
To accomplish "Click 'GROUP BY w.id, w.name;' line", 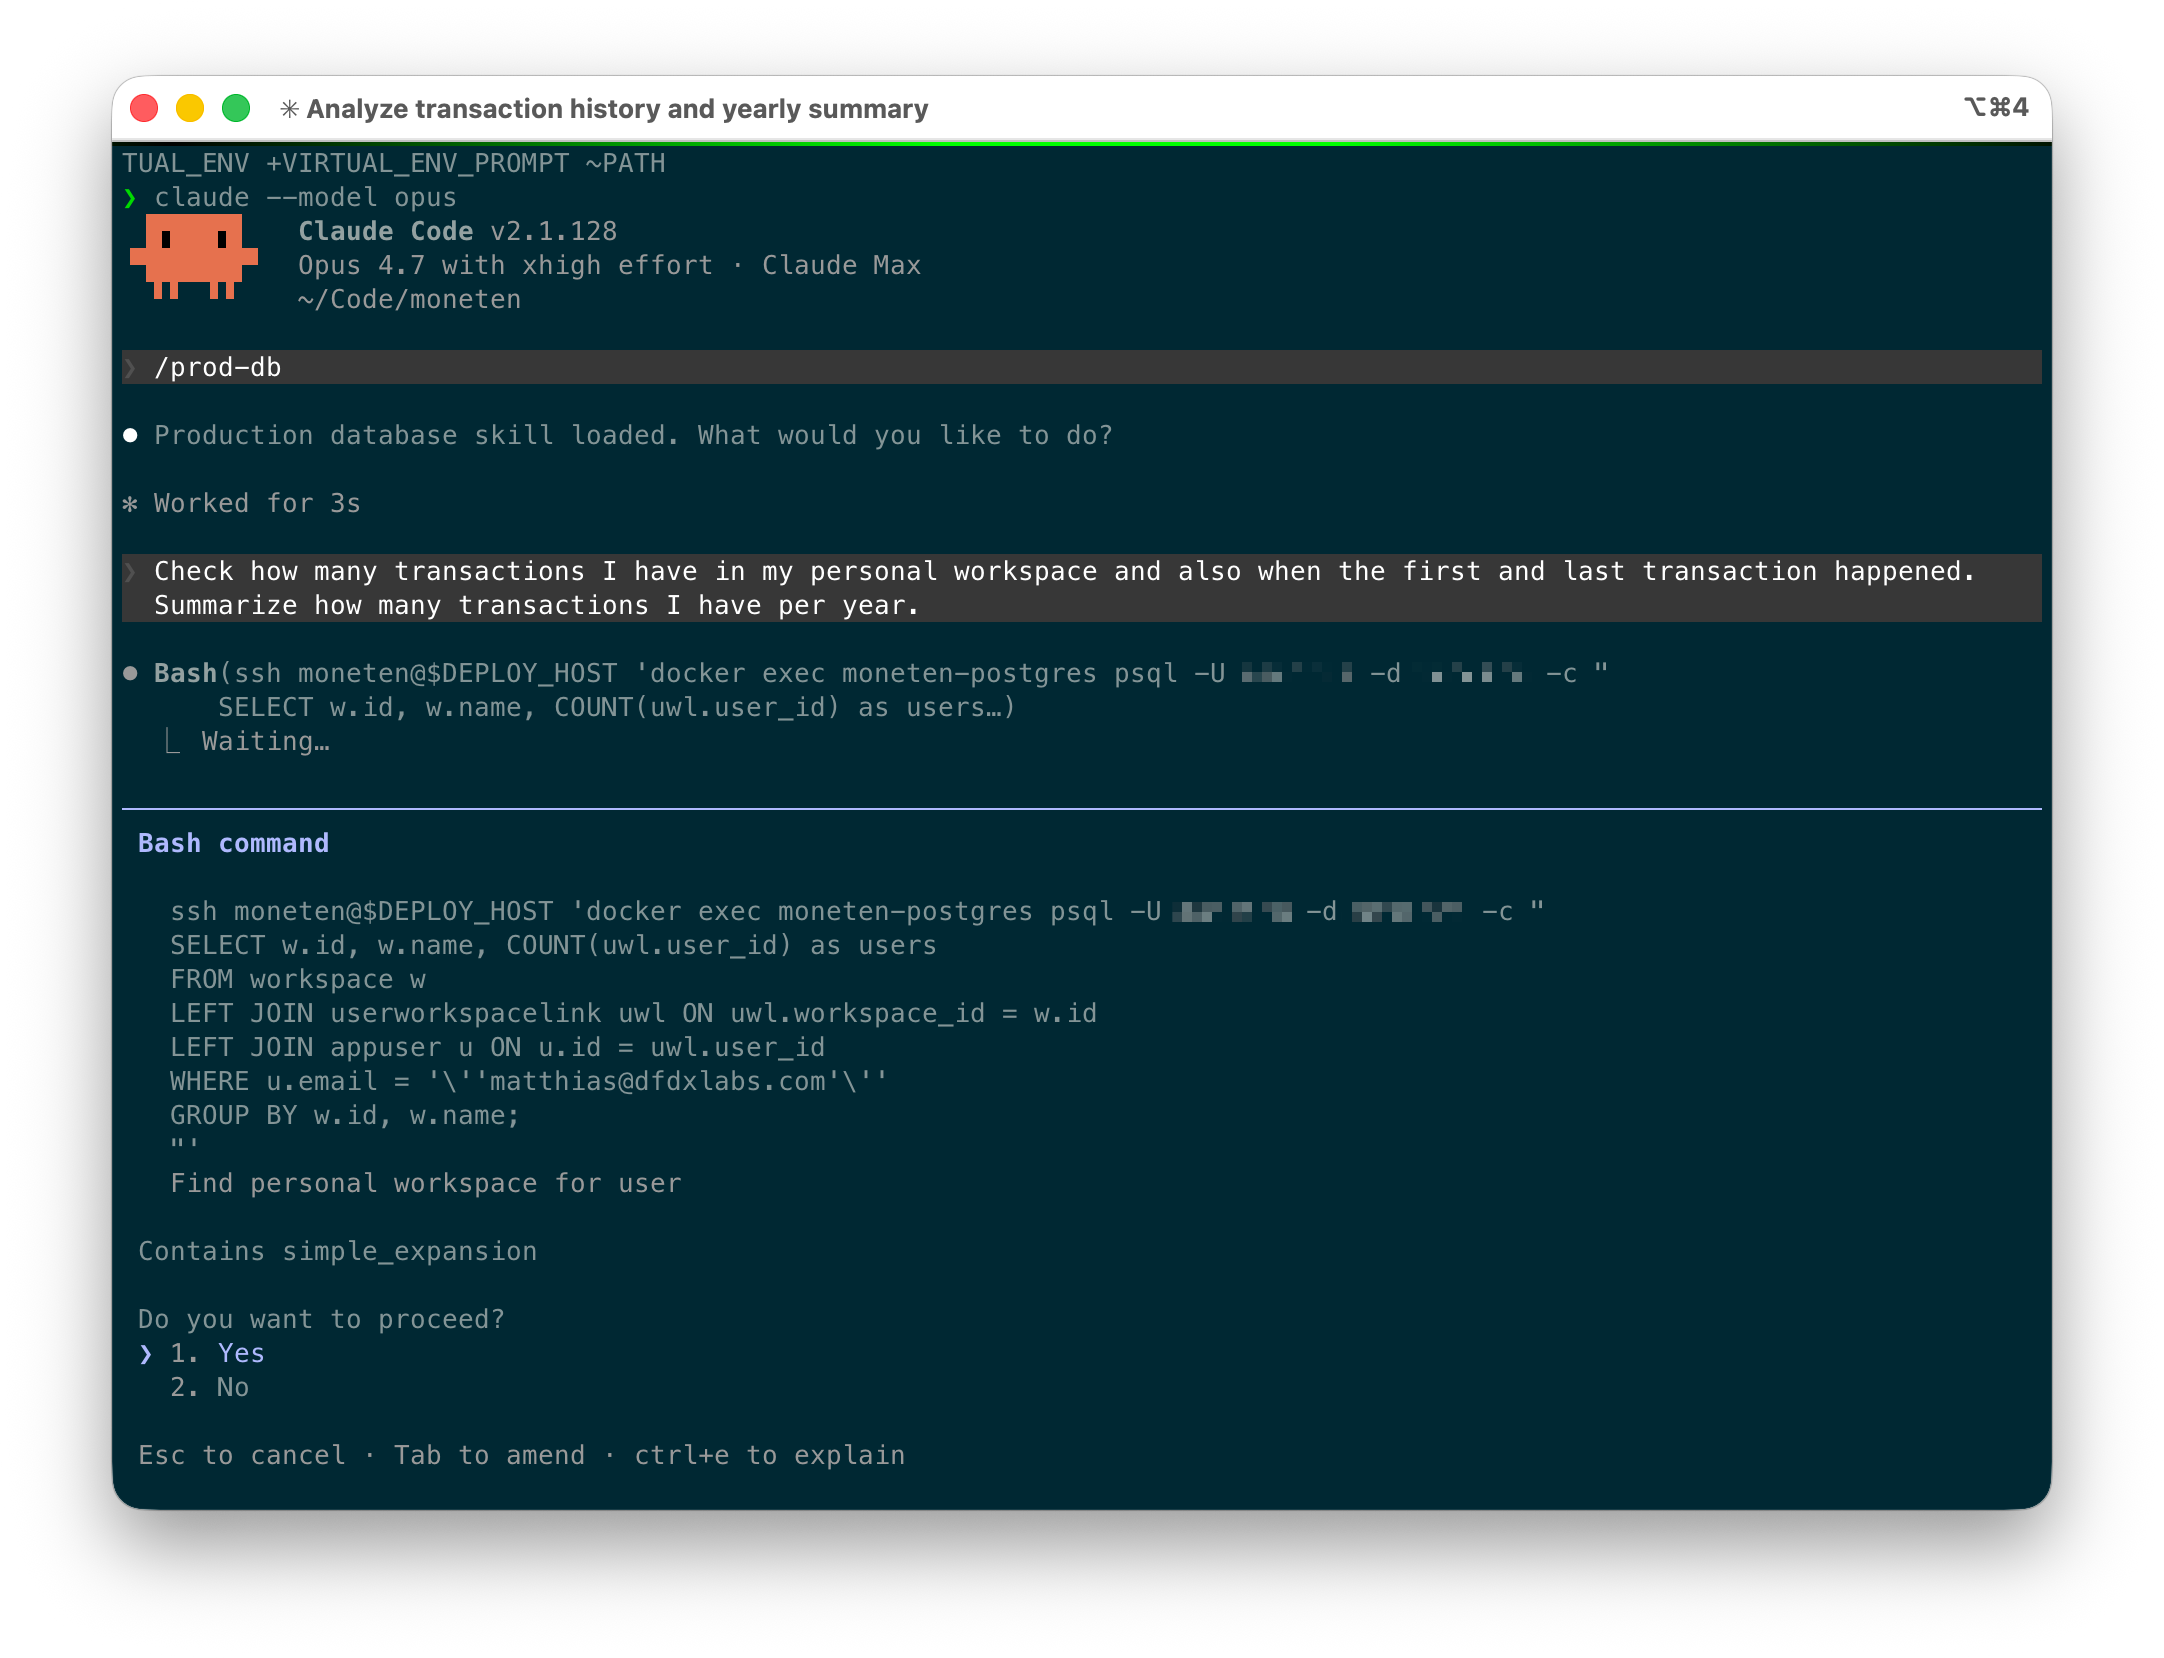I will pos(345,1115).
